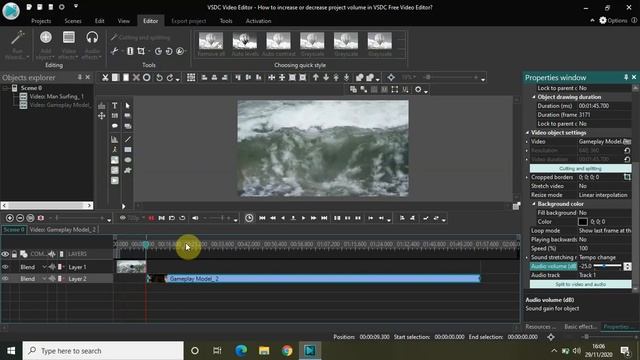The image size is (640, 360).
Task: Select the Gameplay Model_2 clip on timeline
Action: 313,279
